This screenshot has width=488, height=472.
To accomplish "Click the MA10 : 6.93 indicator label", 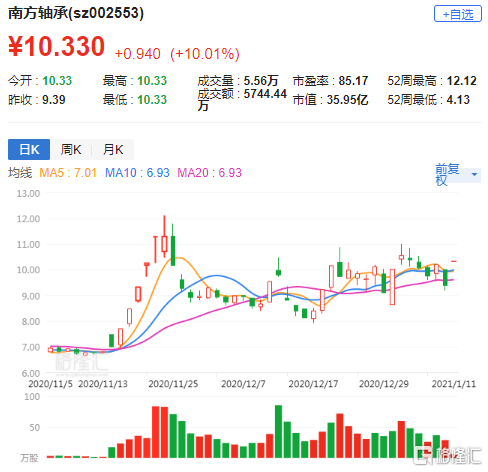I will click(137, 173).
